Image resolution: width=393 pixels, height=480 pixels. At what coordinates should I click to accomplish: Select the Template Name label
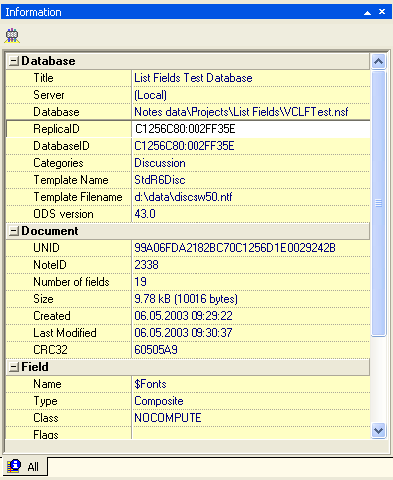[x=71, y=180]
